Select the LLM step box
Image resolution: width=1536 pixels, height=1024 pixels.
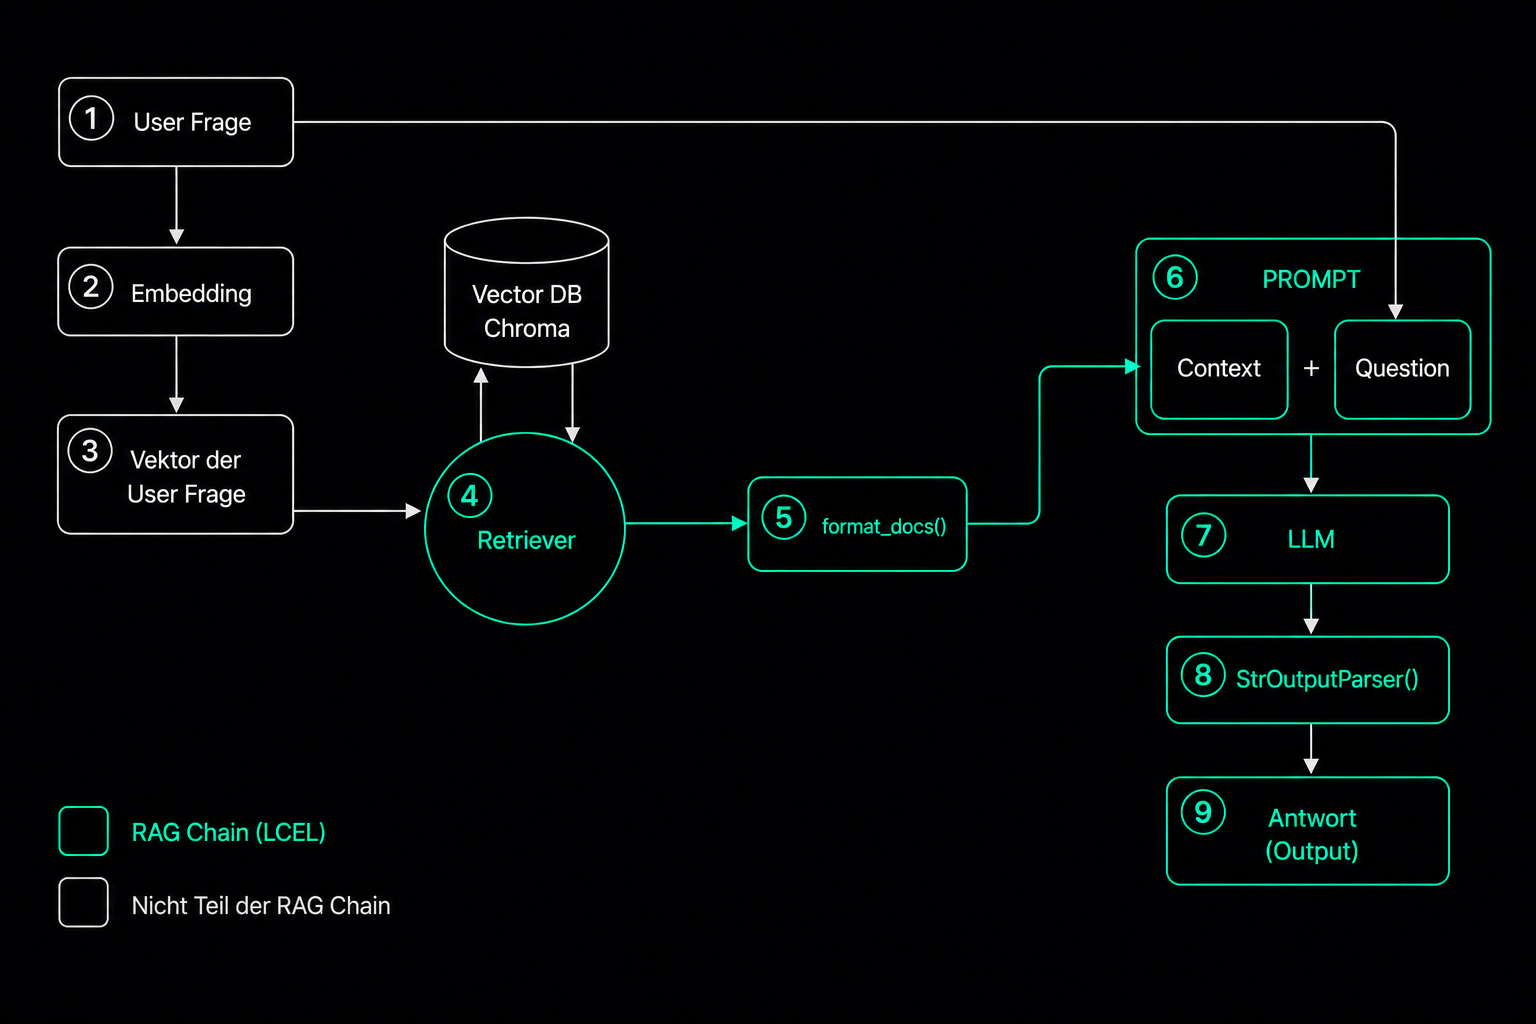1308,539
